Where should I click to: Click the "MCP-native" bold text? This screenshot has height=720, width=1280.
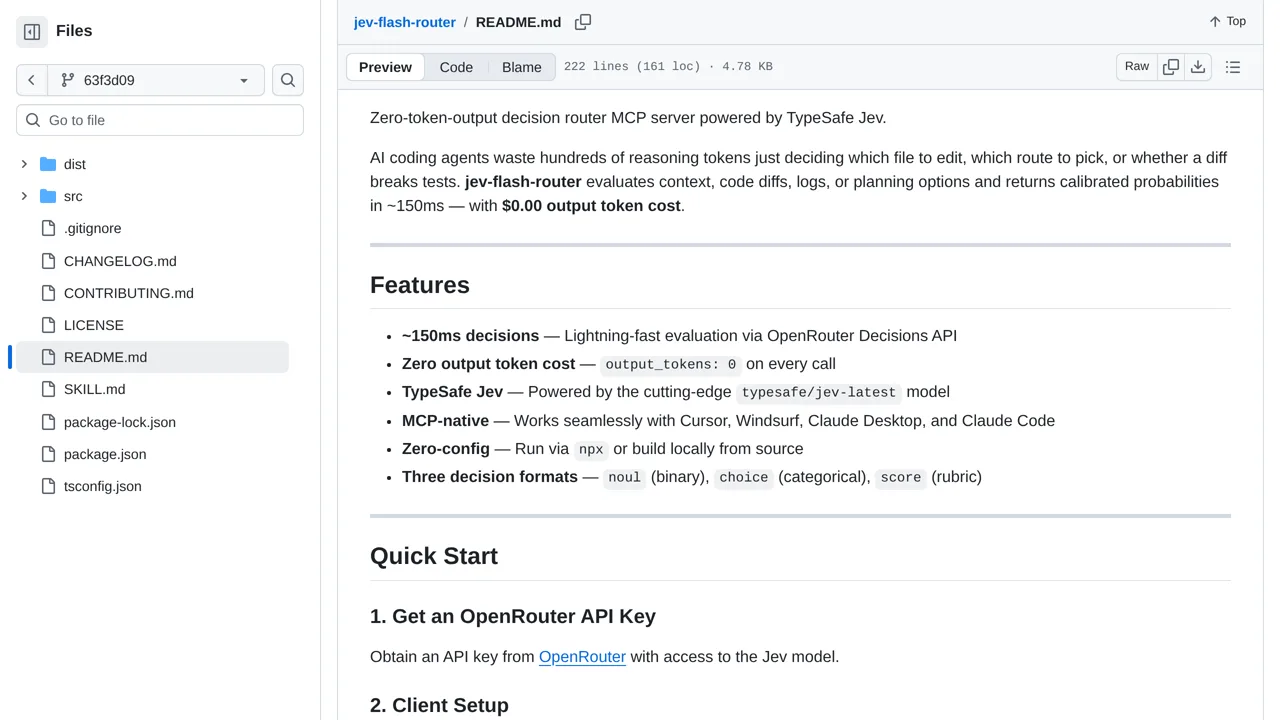point(445,421)
